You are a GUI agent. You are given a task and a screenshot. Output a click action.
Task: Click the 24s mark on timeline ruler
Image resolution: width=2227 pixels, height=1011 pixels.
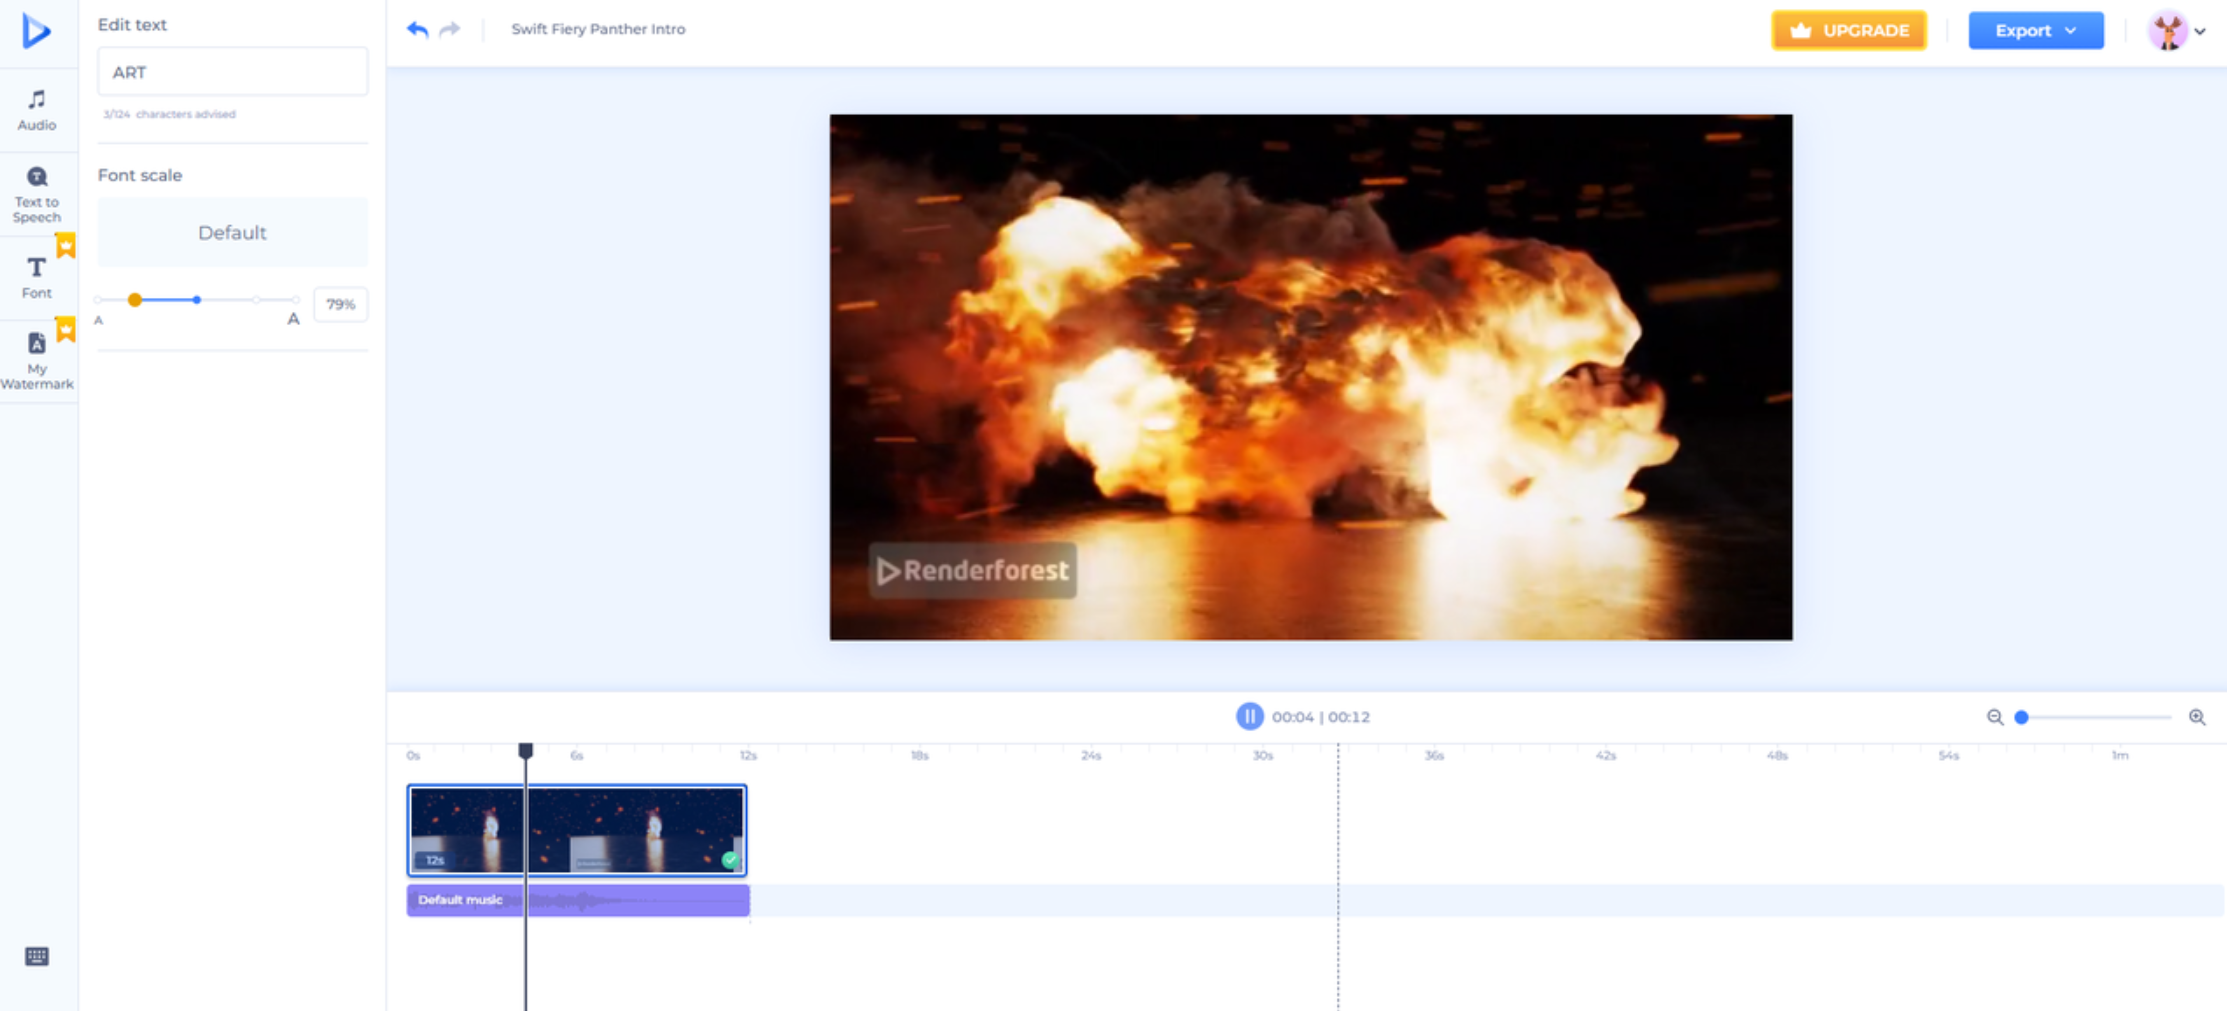(x=1091, y=756)
